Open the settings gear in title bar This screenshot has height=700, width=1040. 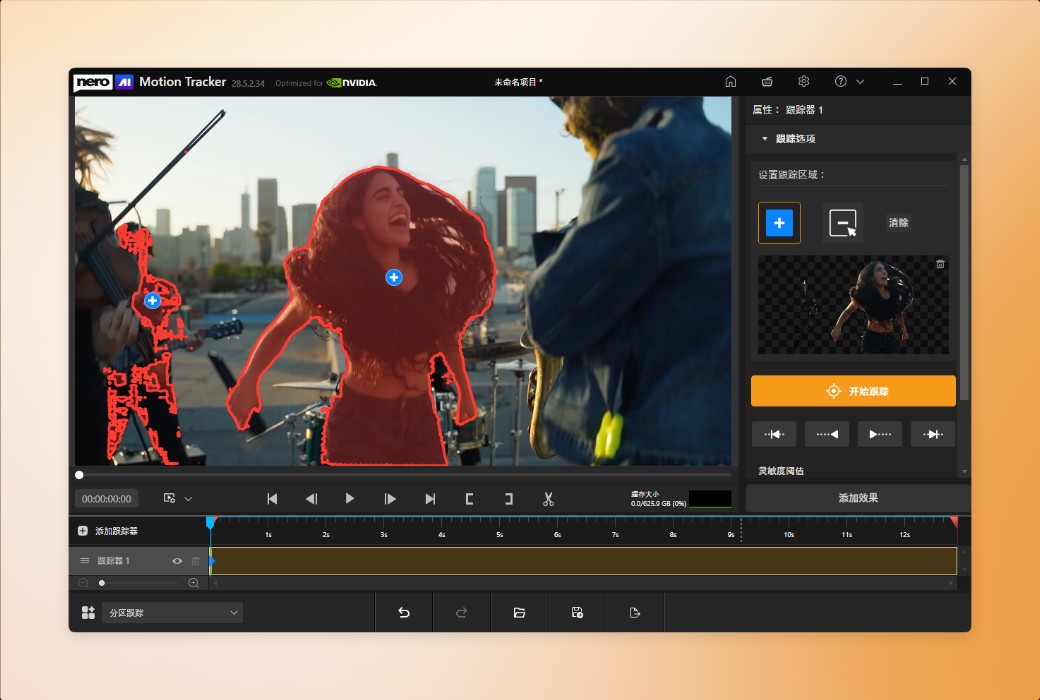[x=803, y=81]
